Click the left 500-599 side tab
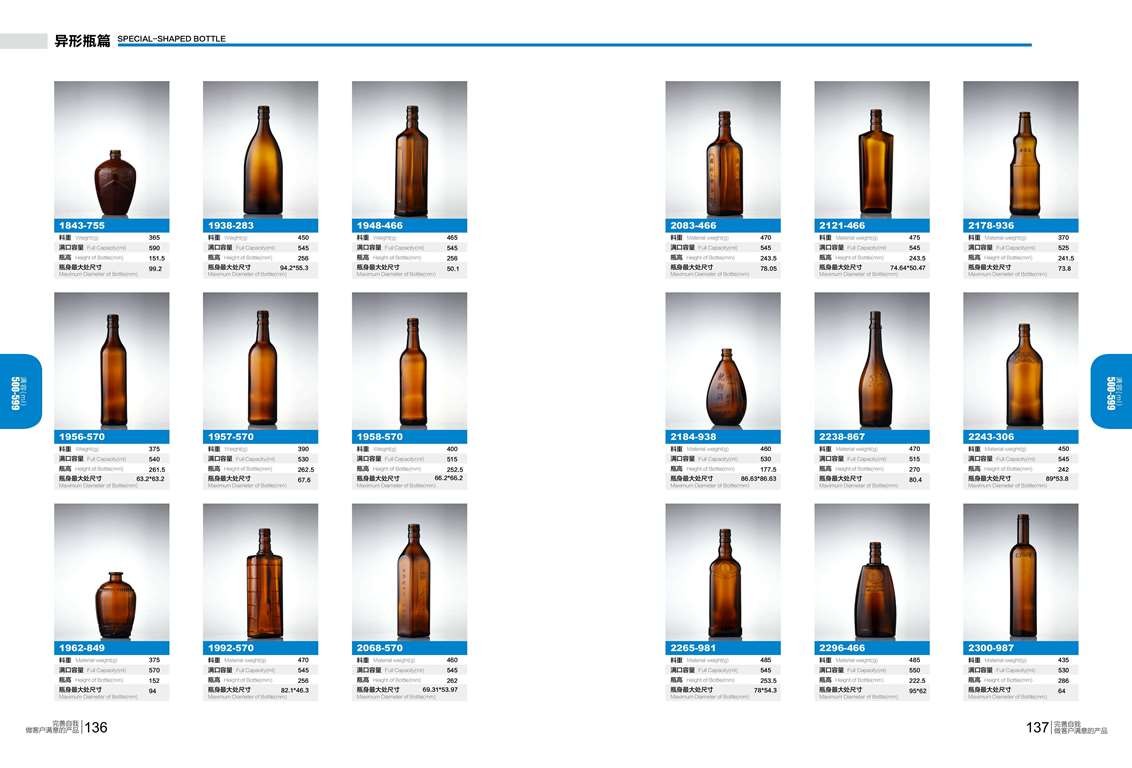This screenshot has height=768, width=1132. coord(21,391)
